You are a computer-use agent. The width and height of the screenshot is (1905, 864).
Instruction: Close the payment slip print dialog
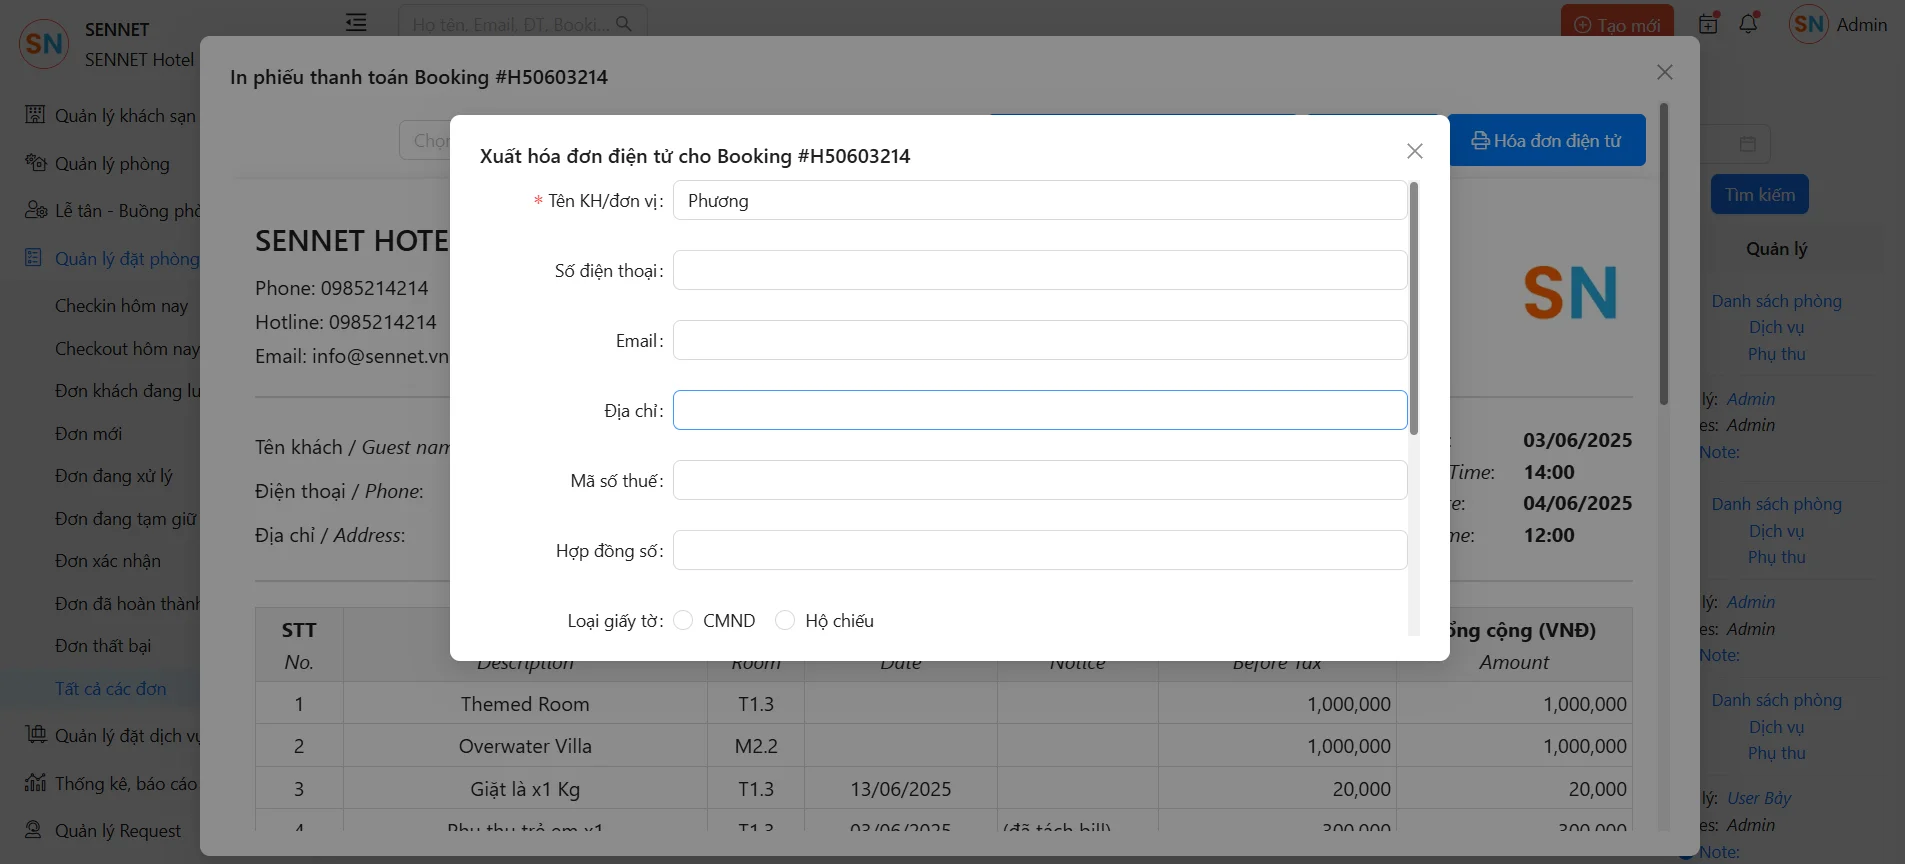[1664, 72]
